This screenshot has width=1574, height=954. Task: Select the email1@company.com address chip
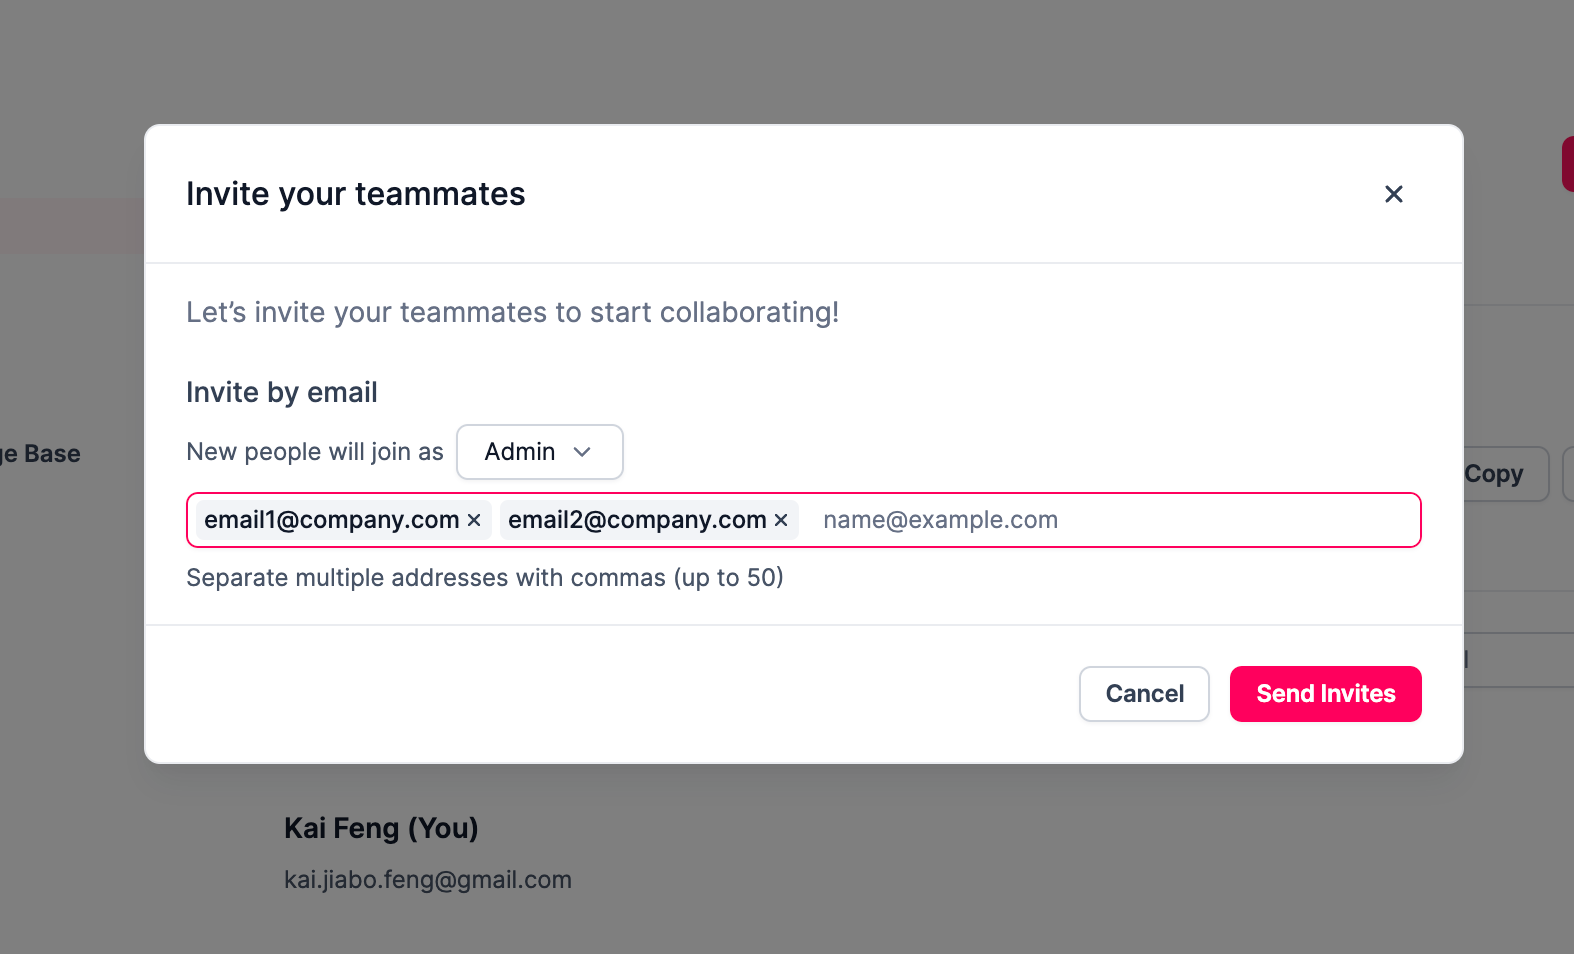click(x=331, y=520)
